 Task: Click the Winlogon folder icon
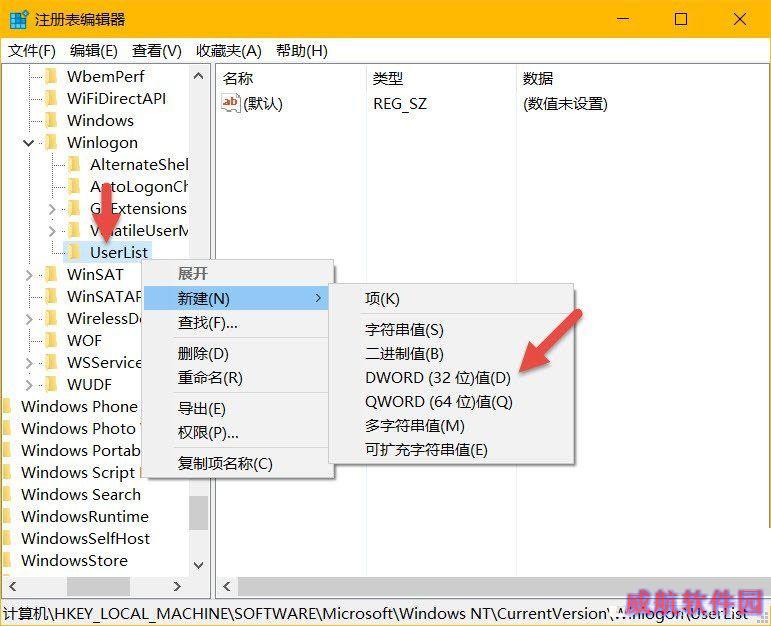coord(51,142)
